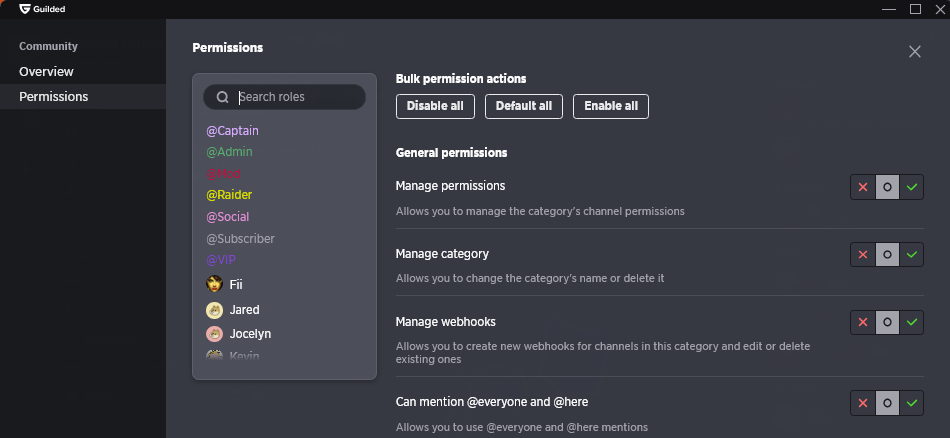This screenshot has height=438, width=950.
Task: Allow mention @everyone and @here permission
Action: (x=912, y=403)
